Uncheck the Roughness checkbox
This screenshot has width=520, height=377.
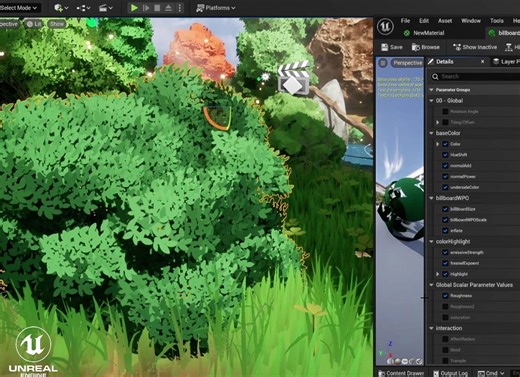coord(445,296)
